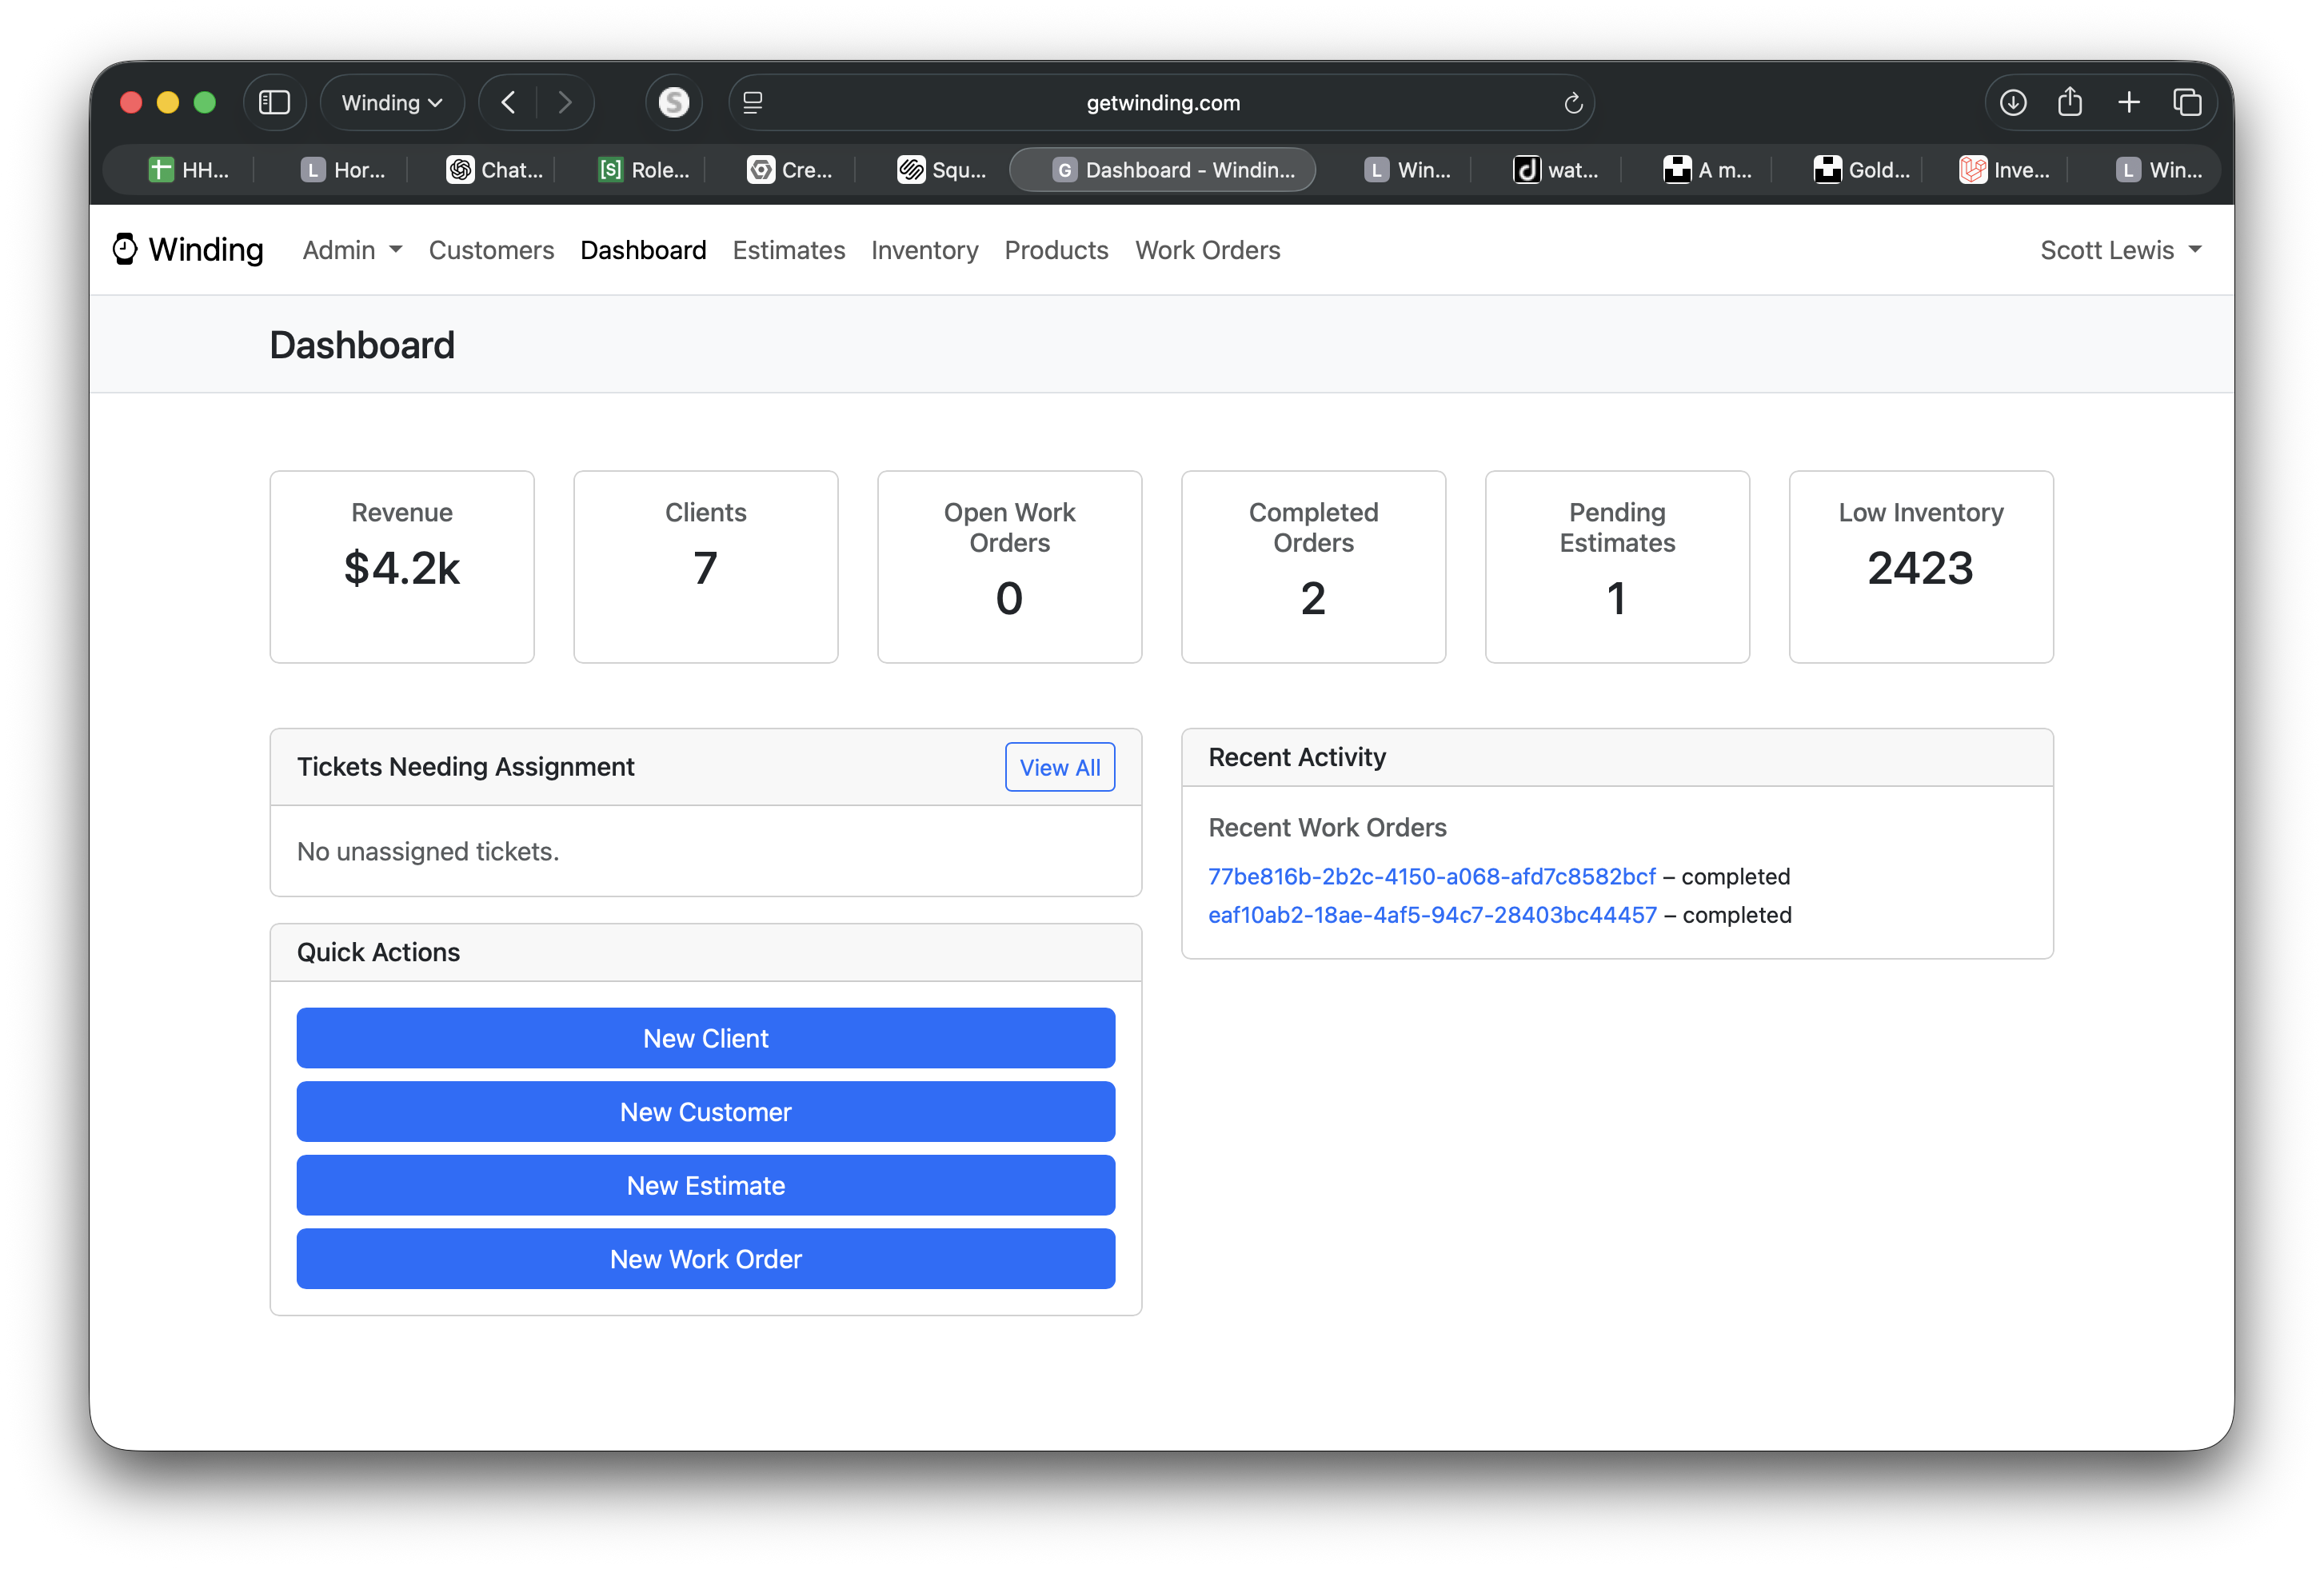Screen dimensions: 2324x1569
Task: Click the New Work Order button
Action: pyautogui.click(x=706, y=1259)
